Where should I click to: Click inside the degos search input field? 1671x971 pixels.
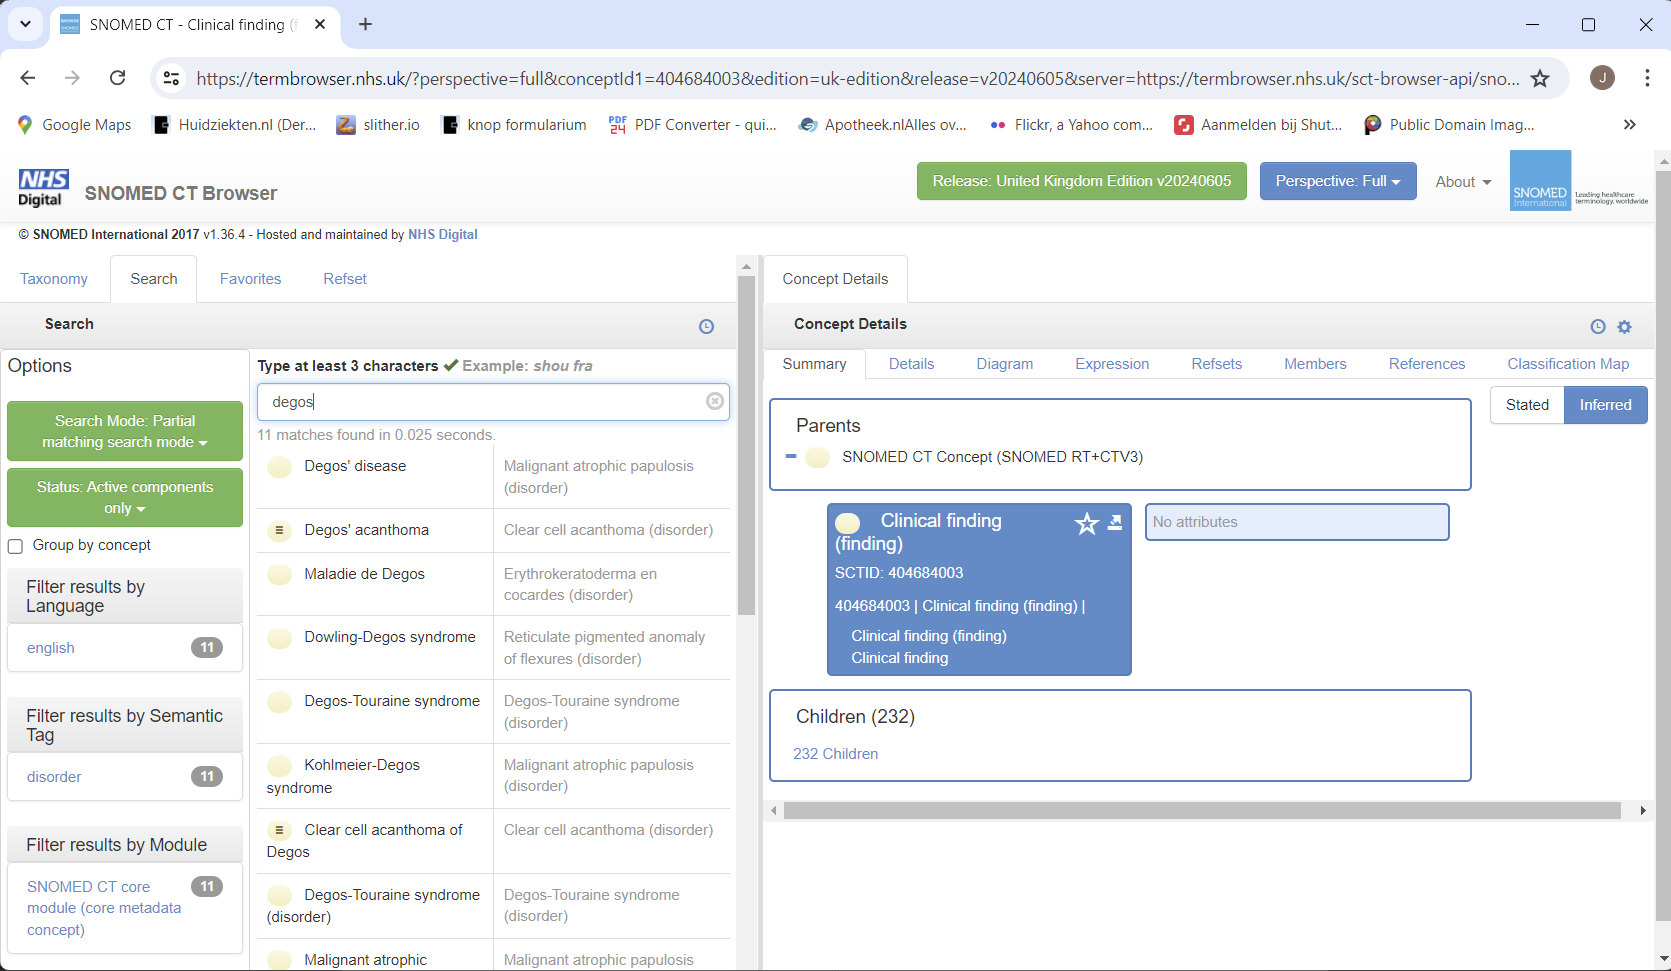(x=480, y=401)
